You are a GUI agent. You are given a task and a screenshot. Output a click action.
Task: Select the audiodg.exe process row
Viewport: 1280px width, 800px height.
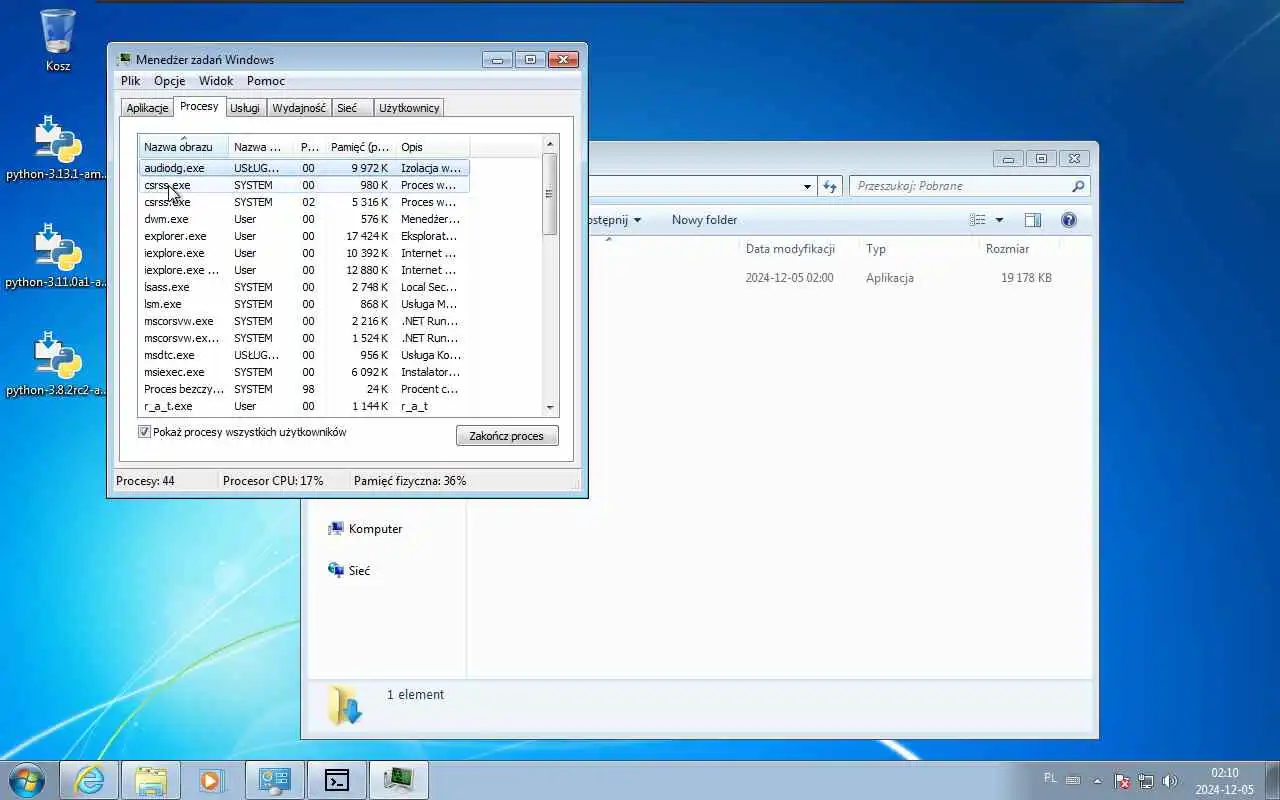(x=304, y=168)
